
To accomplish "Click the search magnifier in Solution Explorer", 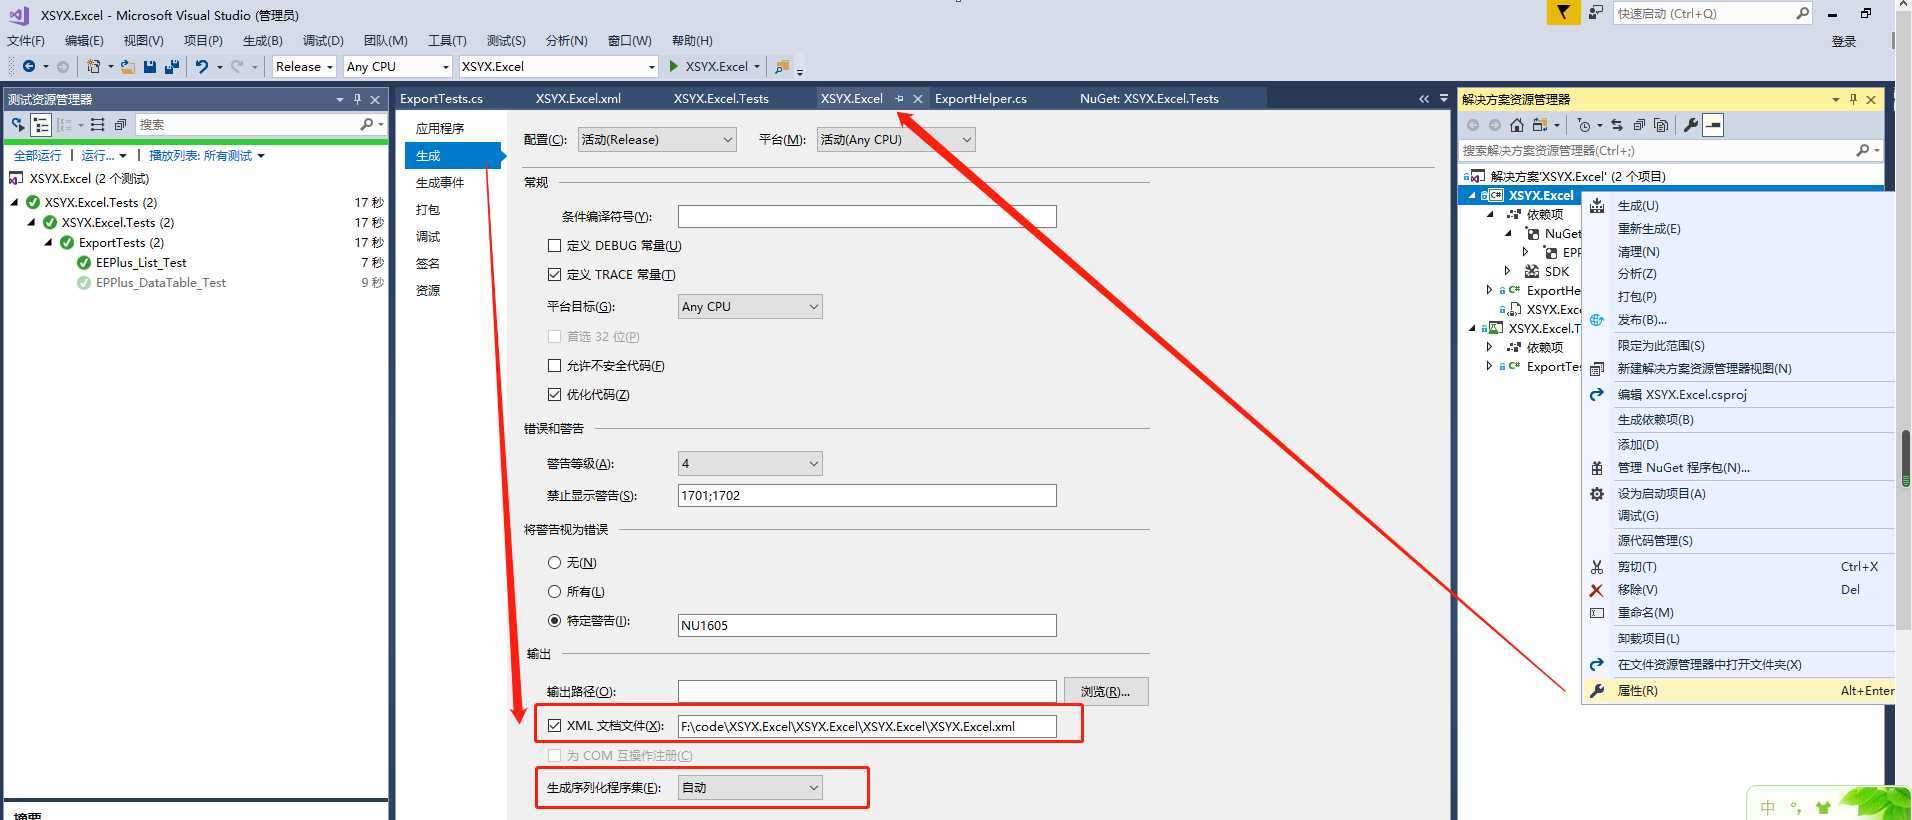I will click(1862, 150).
